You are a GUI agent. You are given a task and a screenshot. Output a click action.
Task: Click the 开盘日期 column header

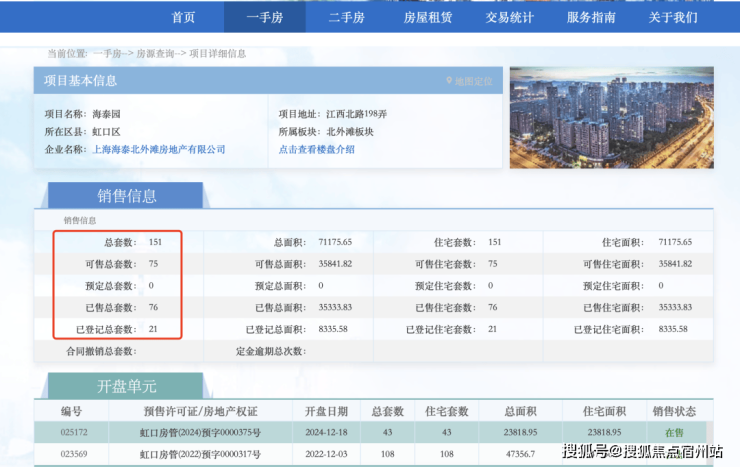coord(321,411)
